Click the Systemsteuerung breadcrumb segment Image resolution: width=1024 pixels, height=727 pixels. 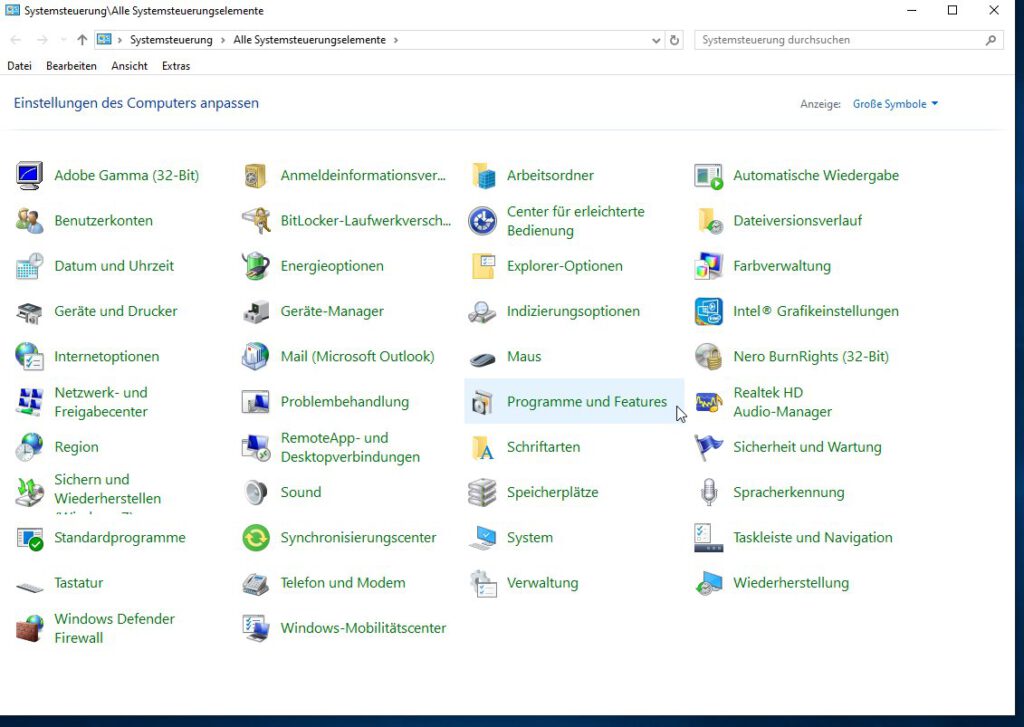(171, 40)
